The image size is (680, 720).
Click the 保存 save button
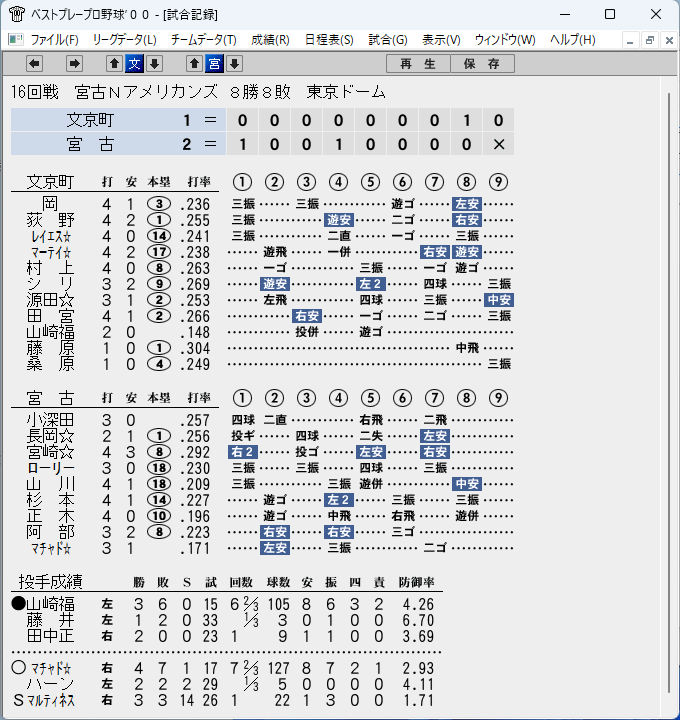pyautogui.click(x=482, y=63)
